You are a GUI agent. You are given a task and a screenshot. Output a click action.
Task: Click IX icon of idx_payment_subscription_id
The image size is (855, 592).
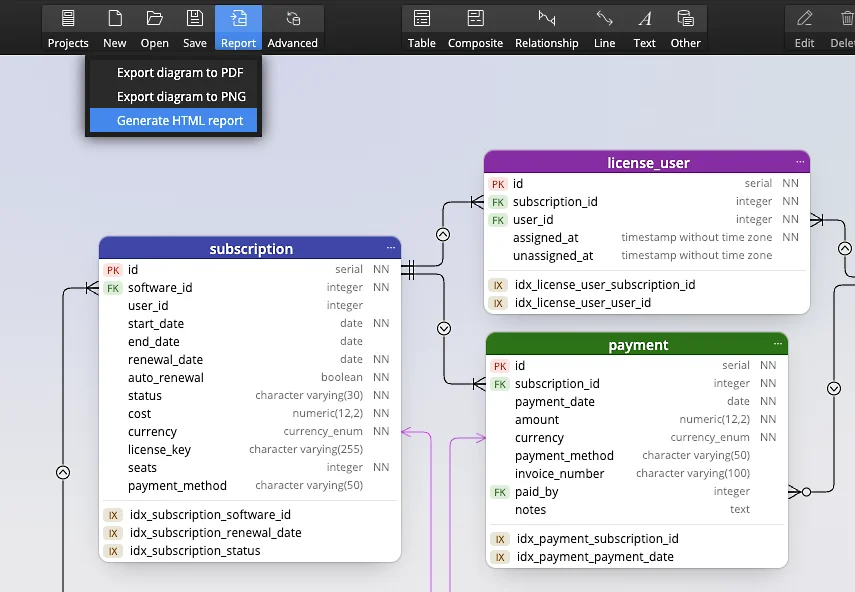pos(500,539)
